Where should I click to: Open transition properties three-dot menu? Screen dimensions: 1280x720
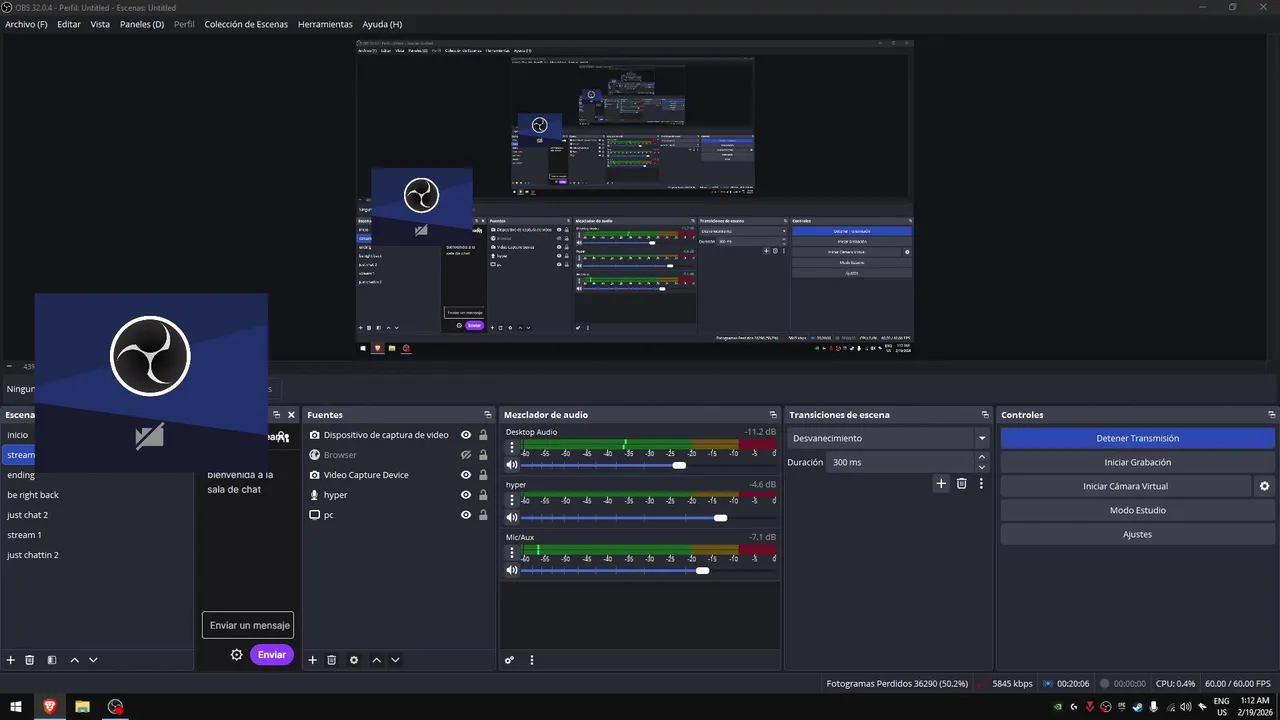[x=981, y=483]
